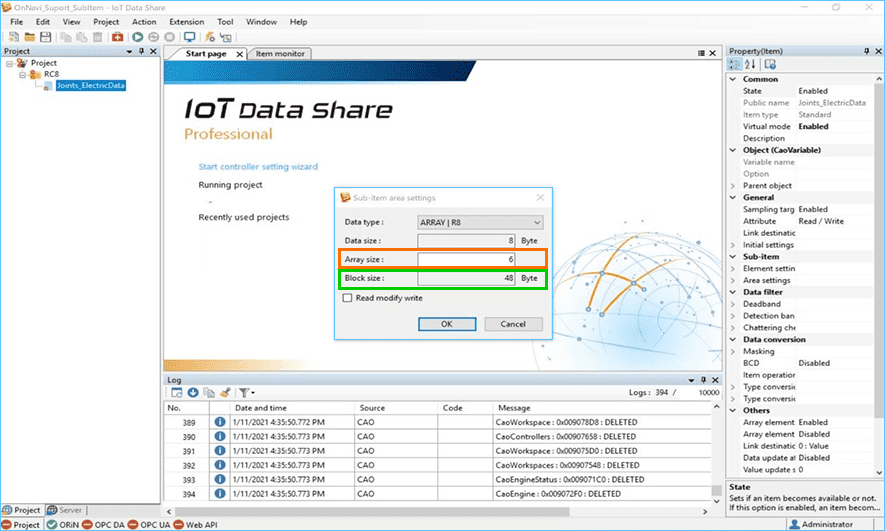Switch to the Item monitor tab
The width and height of the screenshot is (885, 531).
(x=280, y=54)
